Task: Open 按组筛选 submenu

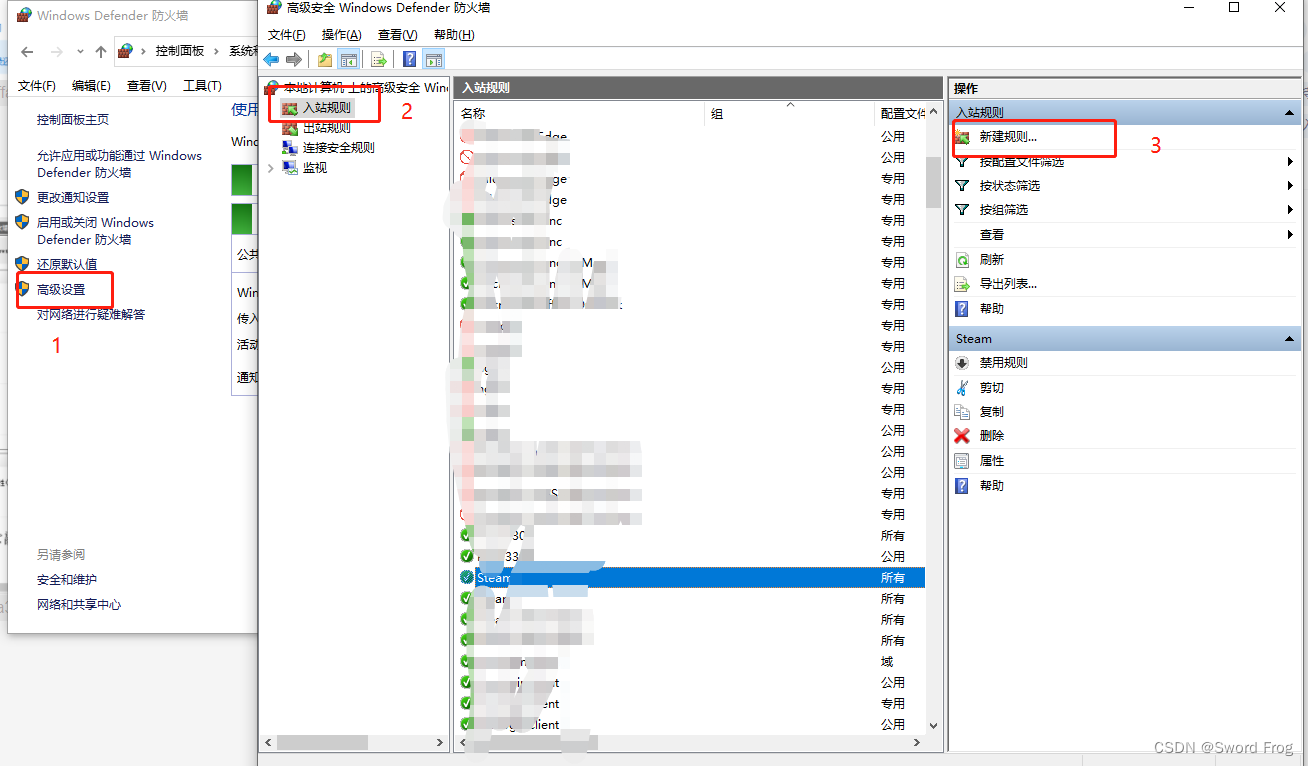Action: pyautogui.click(x=1126, y=209)
